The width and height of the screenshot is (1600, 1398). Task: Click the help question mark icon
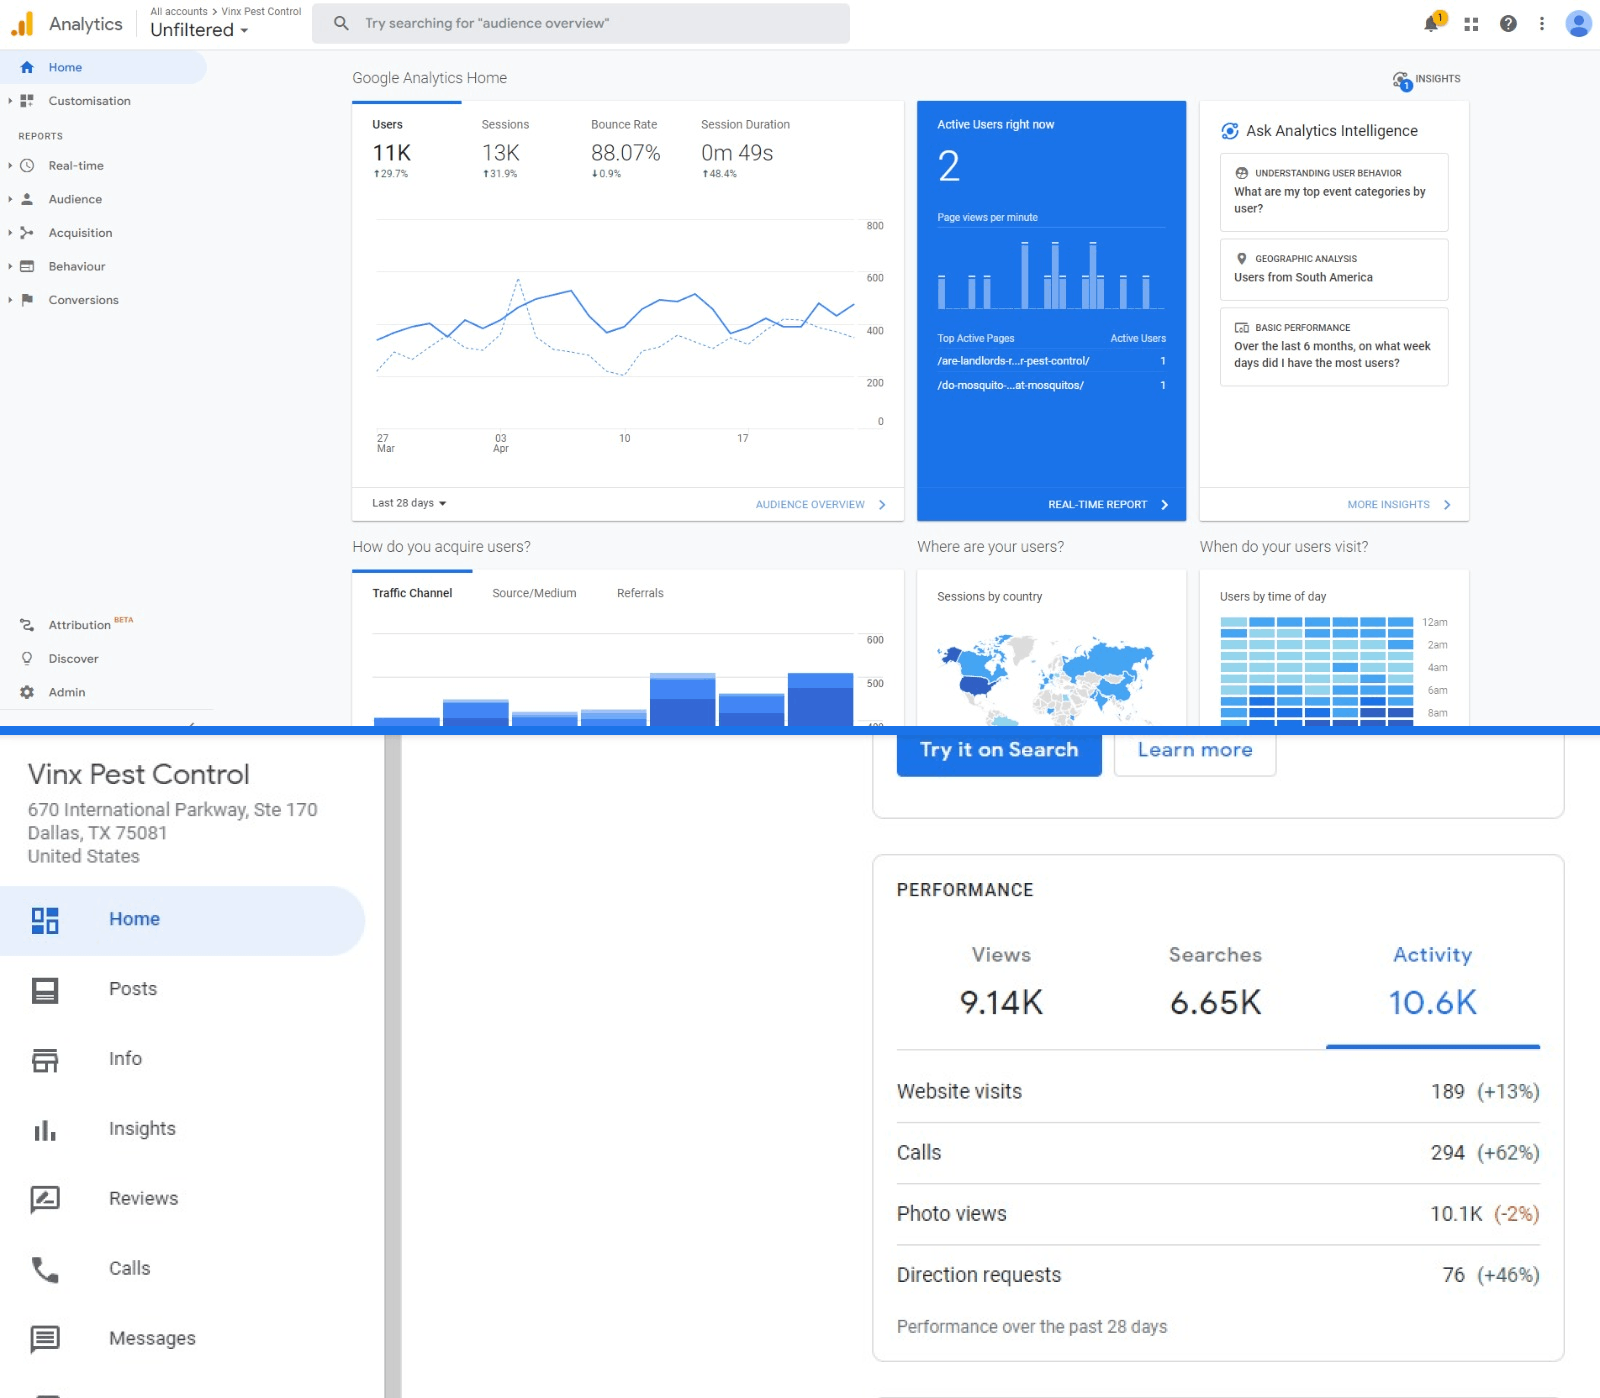click(1508, 24)
